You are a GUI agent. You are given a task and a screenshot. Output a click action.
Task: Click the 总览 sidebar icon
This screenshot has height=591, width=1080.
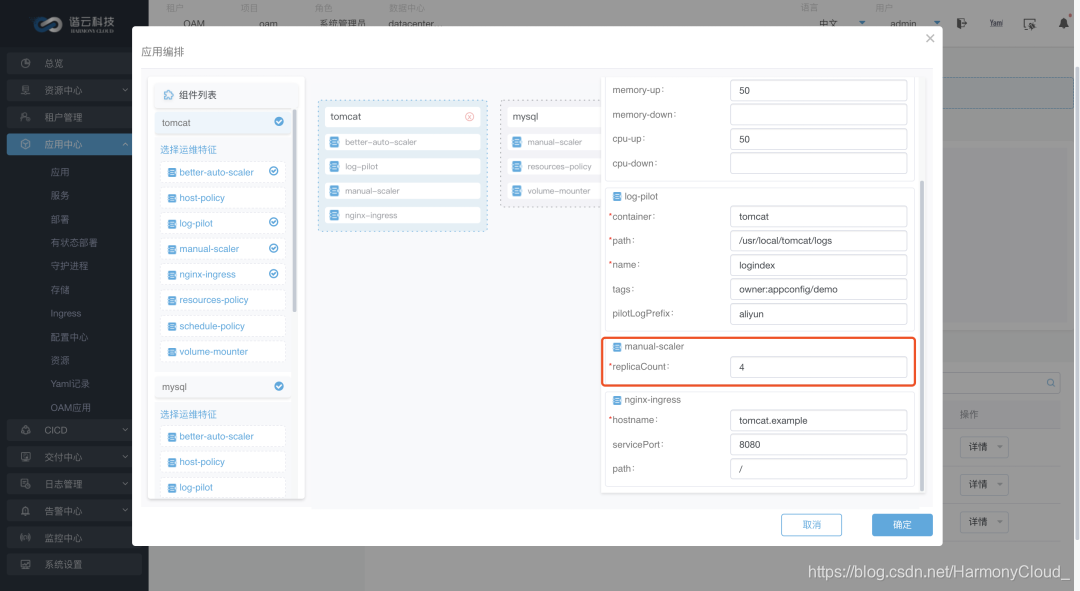[x=25, y=63]
